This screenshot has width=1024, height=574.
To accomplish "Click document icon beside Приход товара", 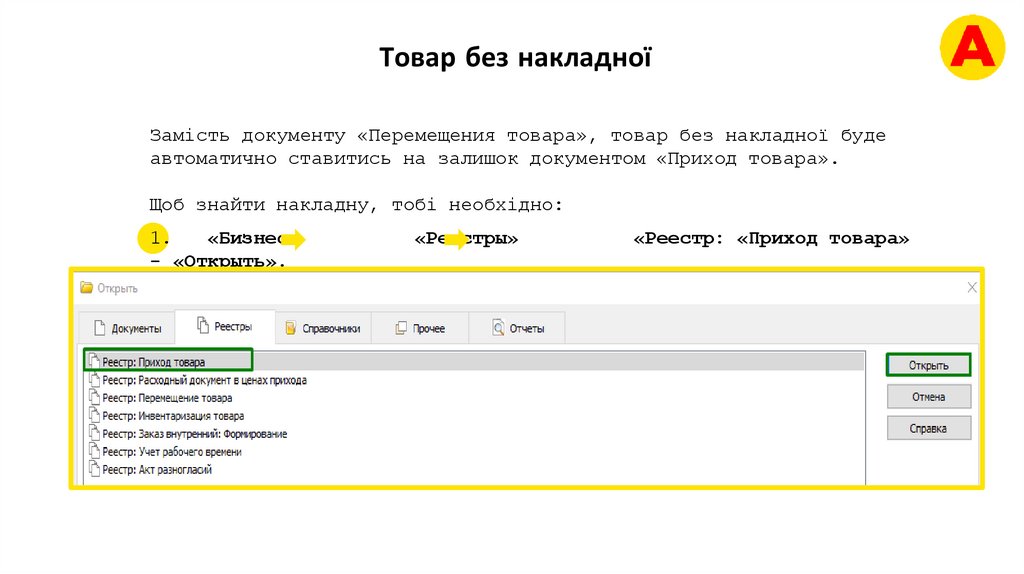I will (x=95, y=361).
